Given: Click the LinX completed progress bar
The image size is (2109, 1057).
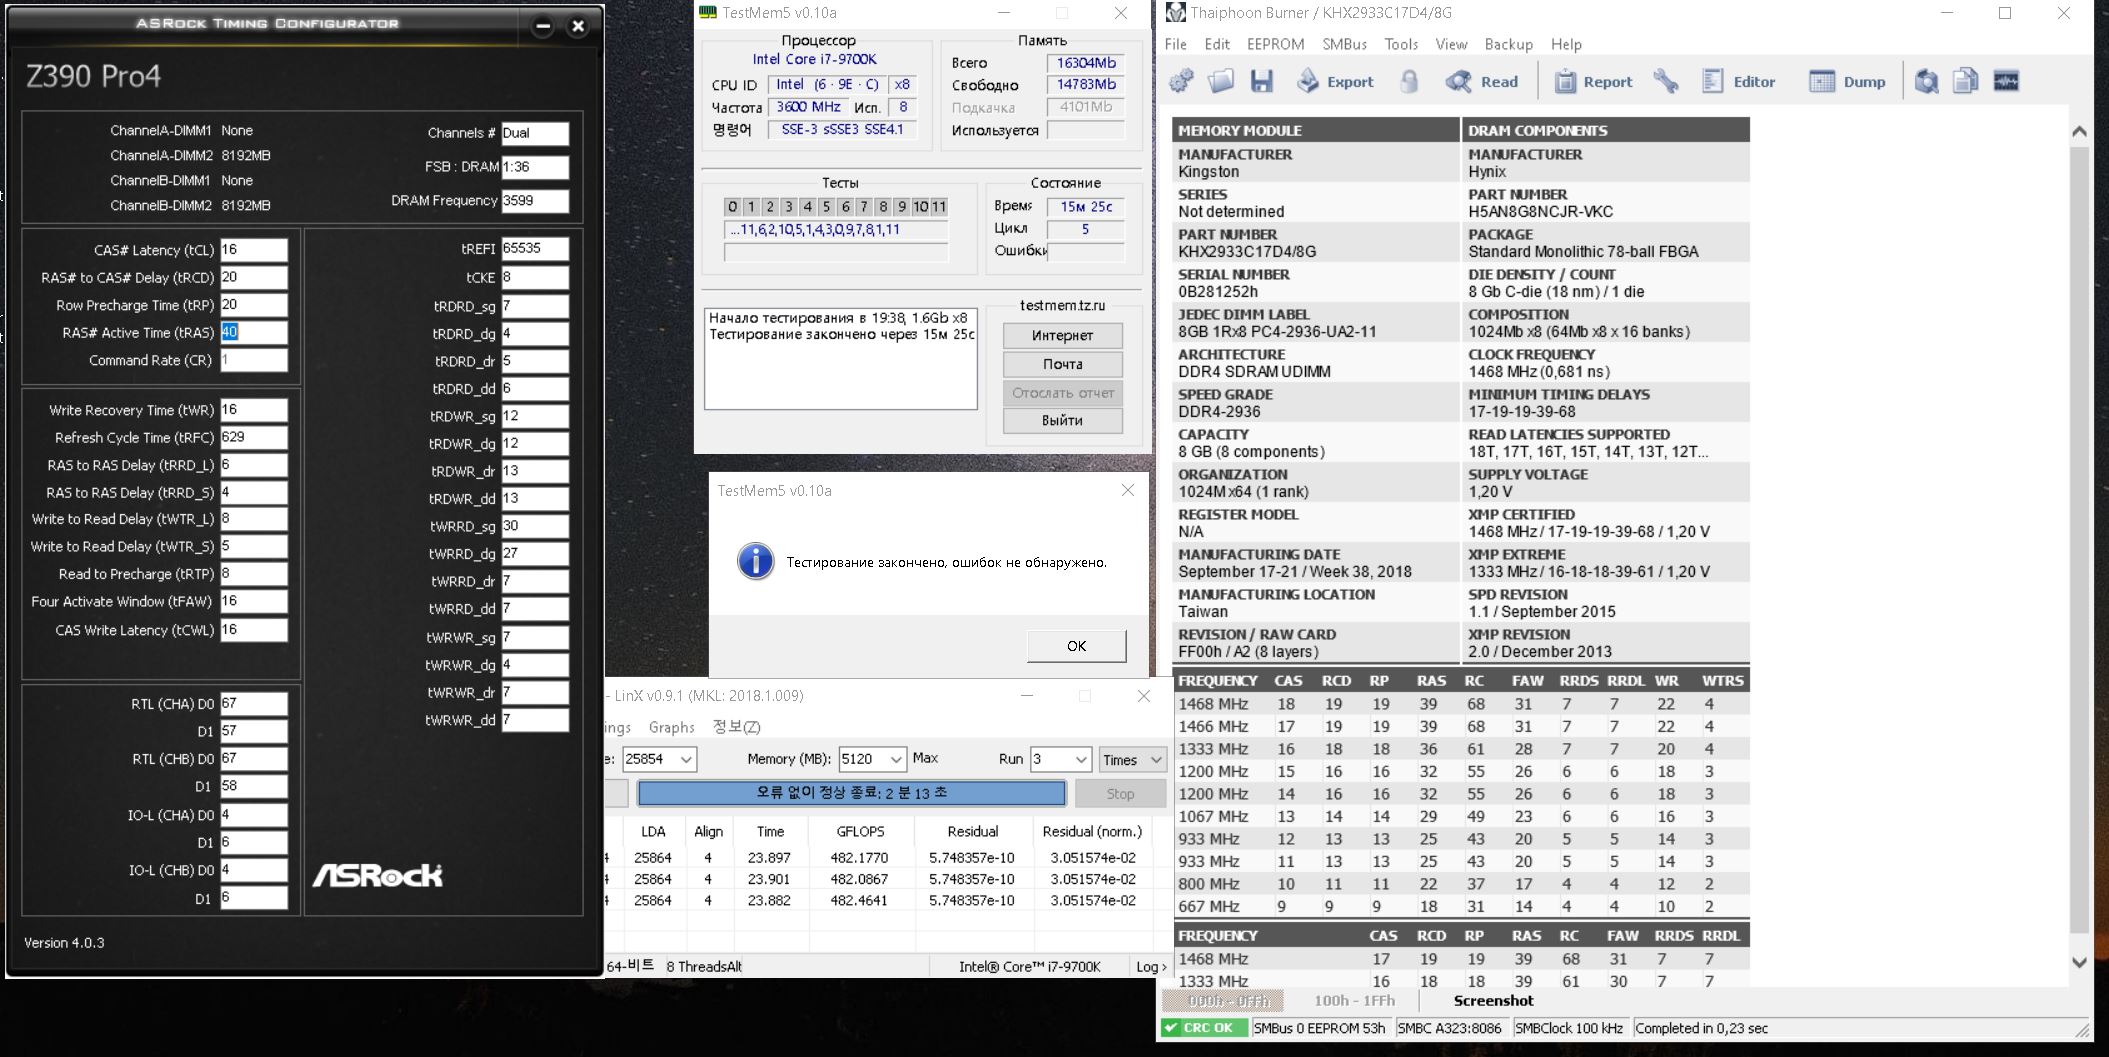Looking at the screenshot, I should click(851, 793).
